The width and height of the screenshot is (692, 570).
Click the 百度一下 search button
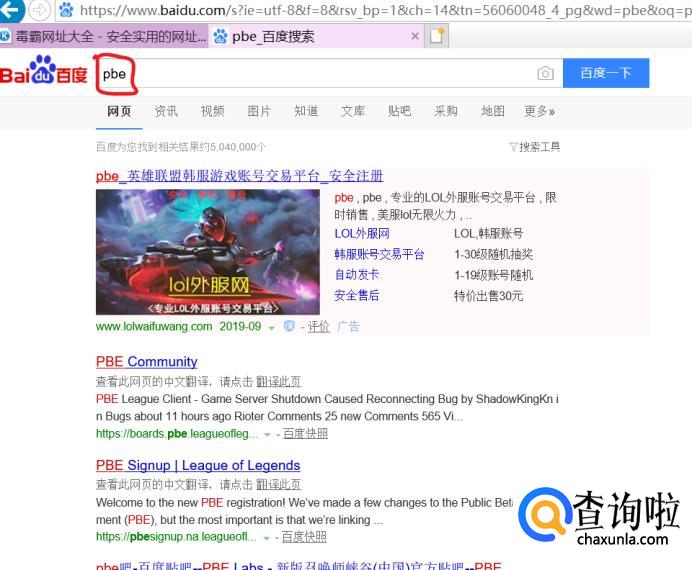606,73
